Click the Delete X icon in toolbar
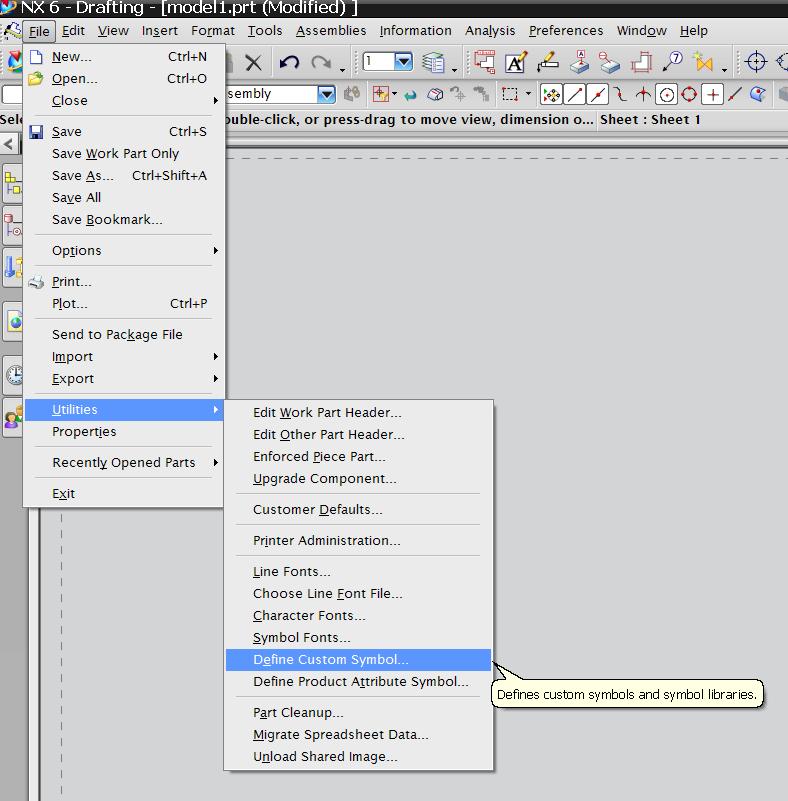Viewport: 788px width, 801px height. click(x=253, y=63)
